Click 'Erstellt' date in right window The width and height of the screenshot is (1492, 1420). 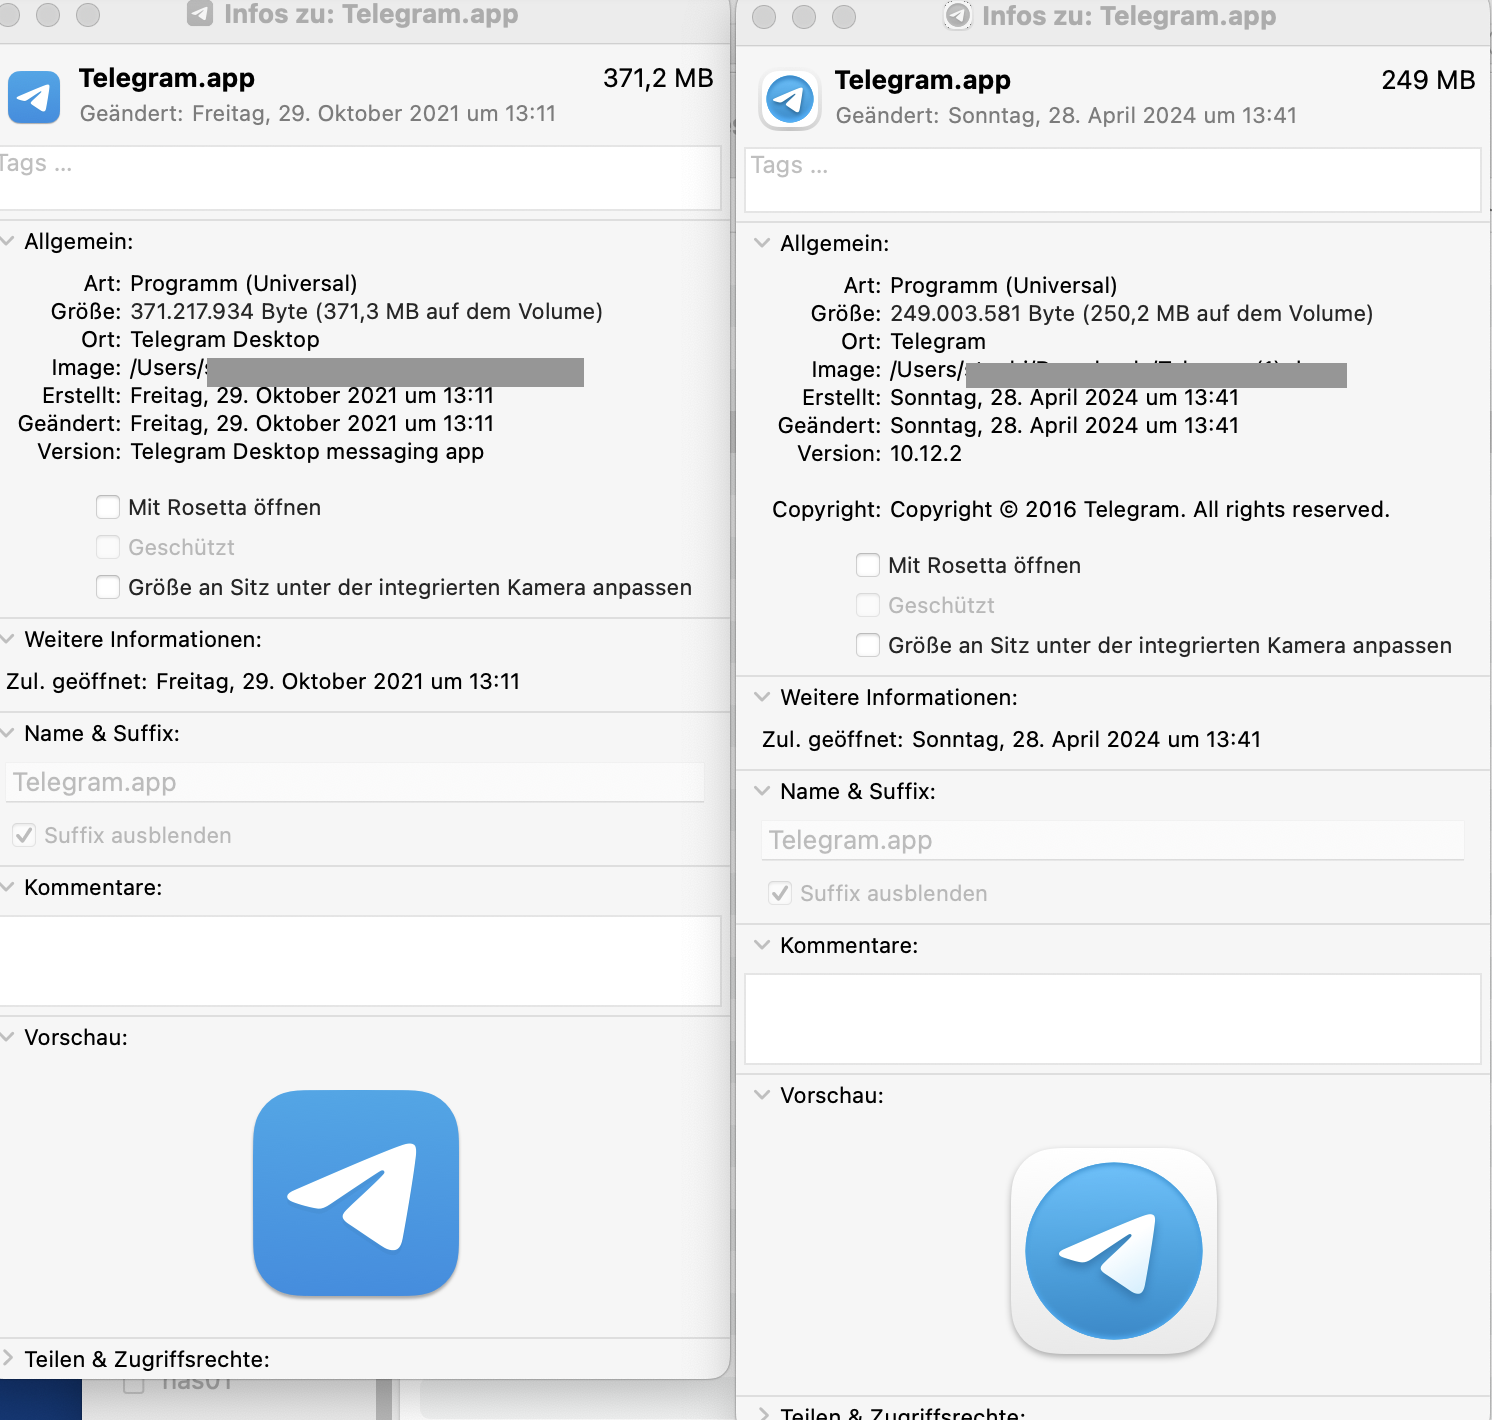click(x=1064, y=398)
